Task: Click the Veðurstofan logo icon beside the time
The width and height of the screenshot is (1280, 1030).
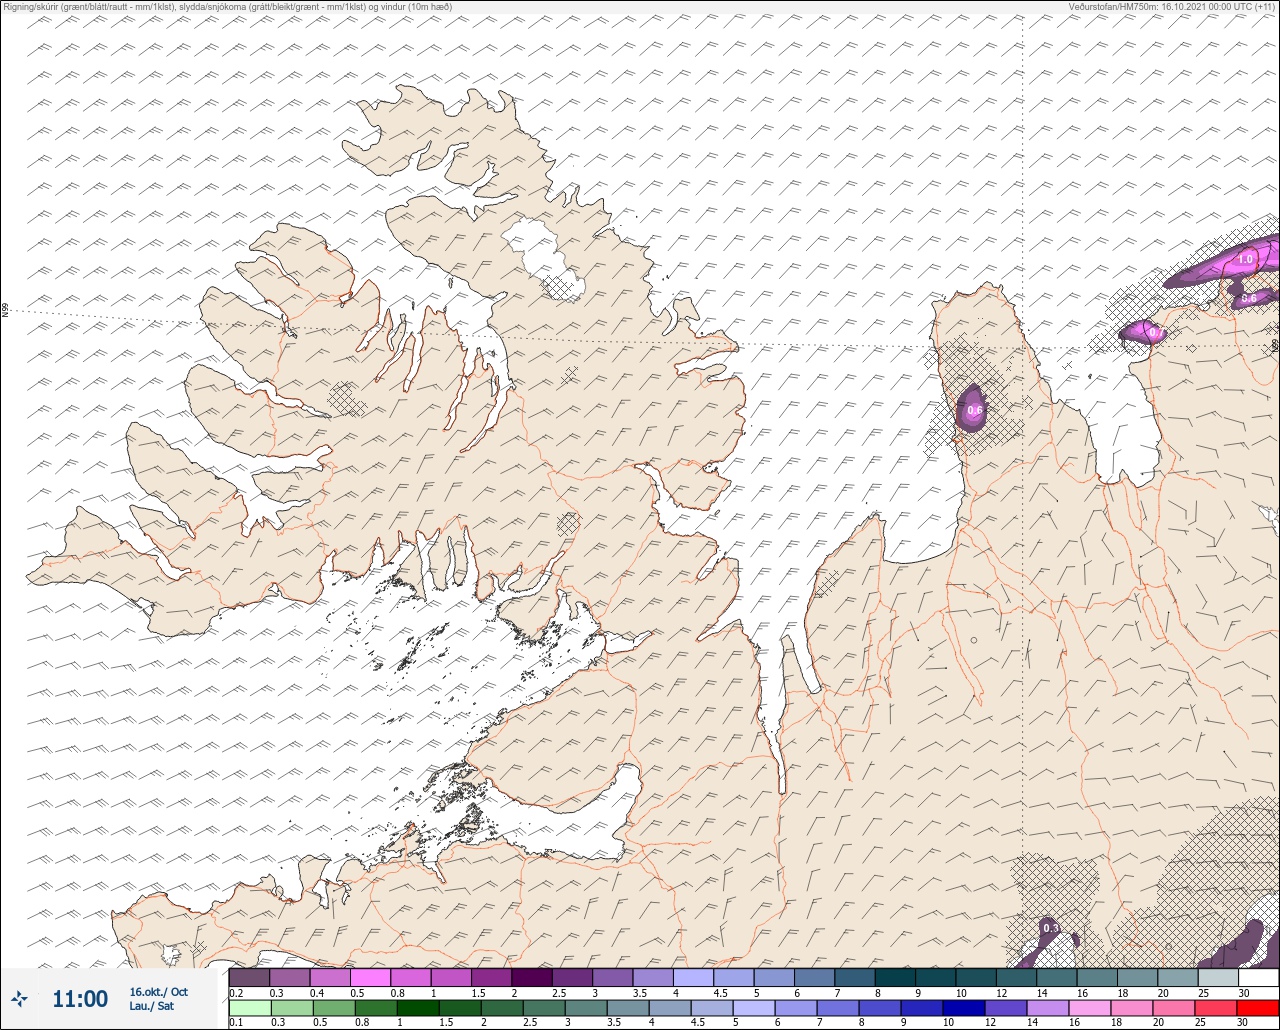Action: (x=19, y=998)
